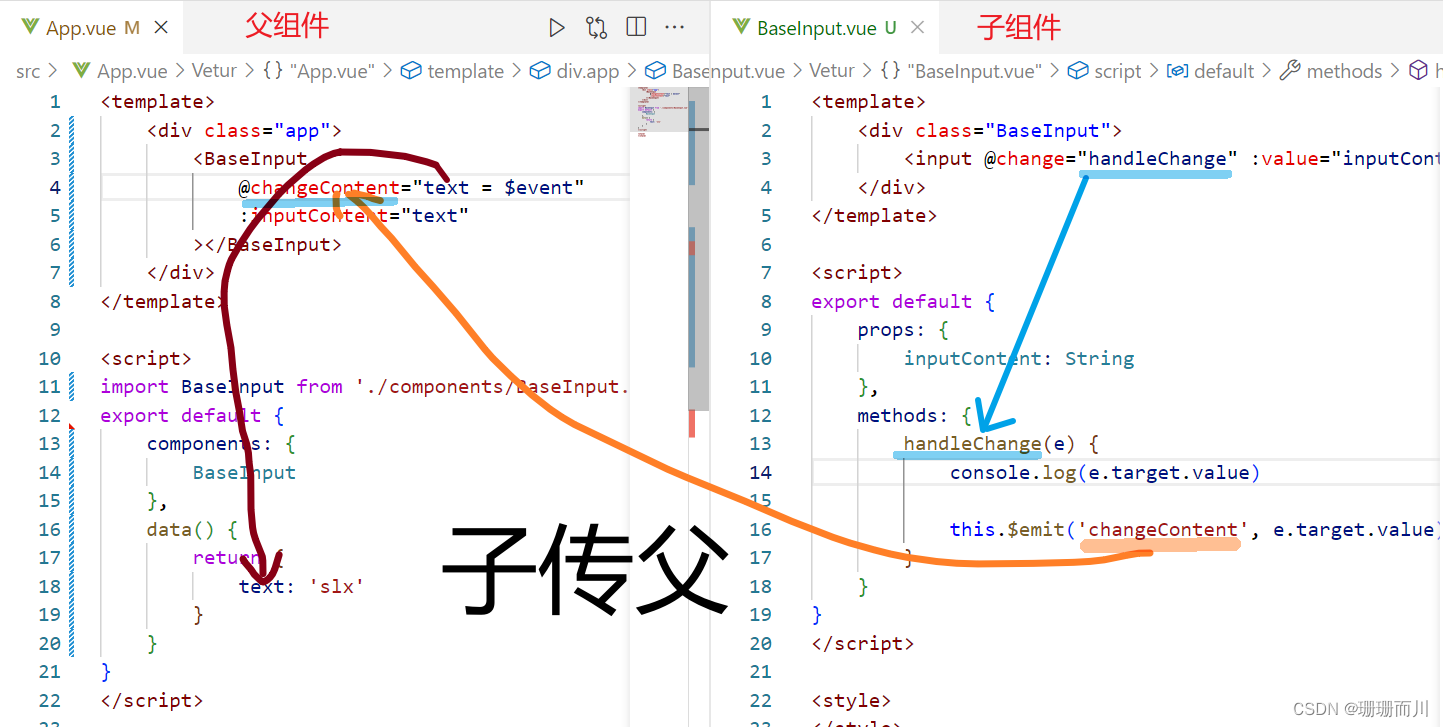Click 'data() {' line in App.vue
The image size is (1443, 727).
192,529
